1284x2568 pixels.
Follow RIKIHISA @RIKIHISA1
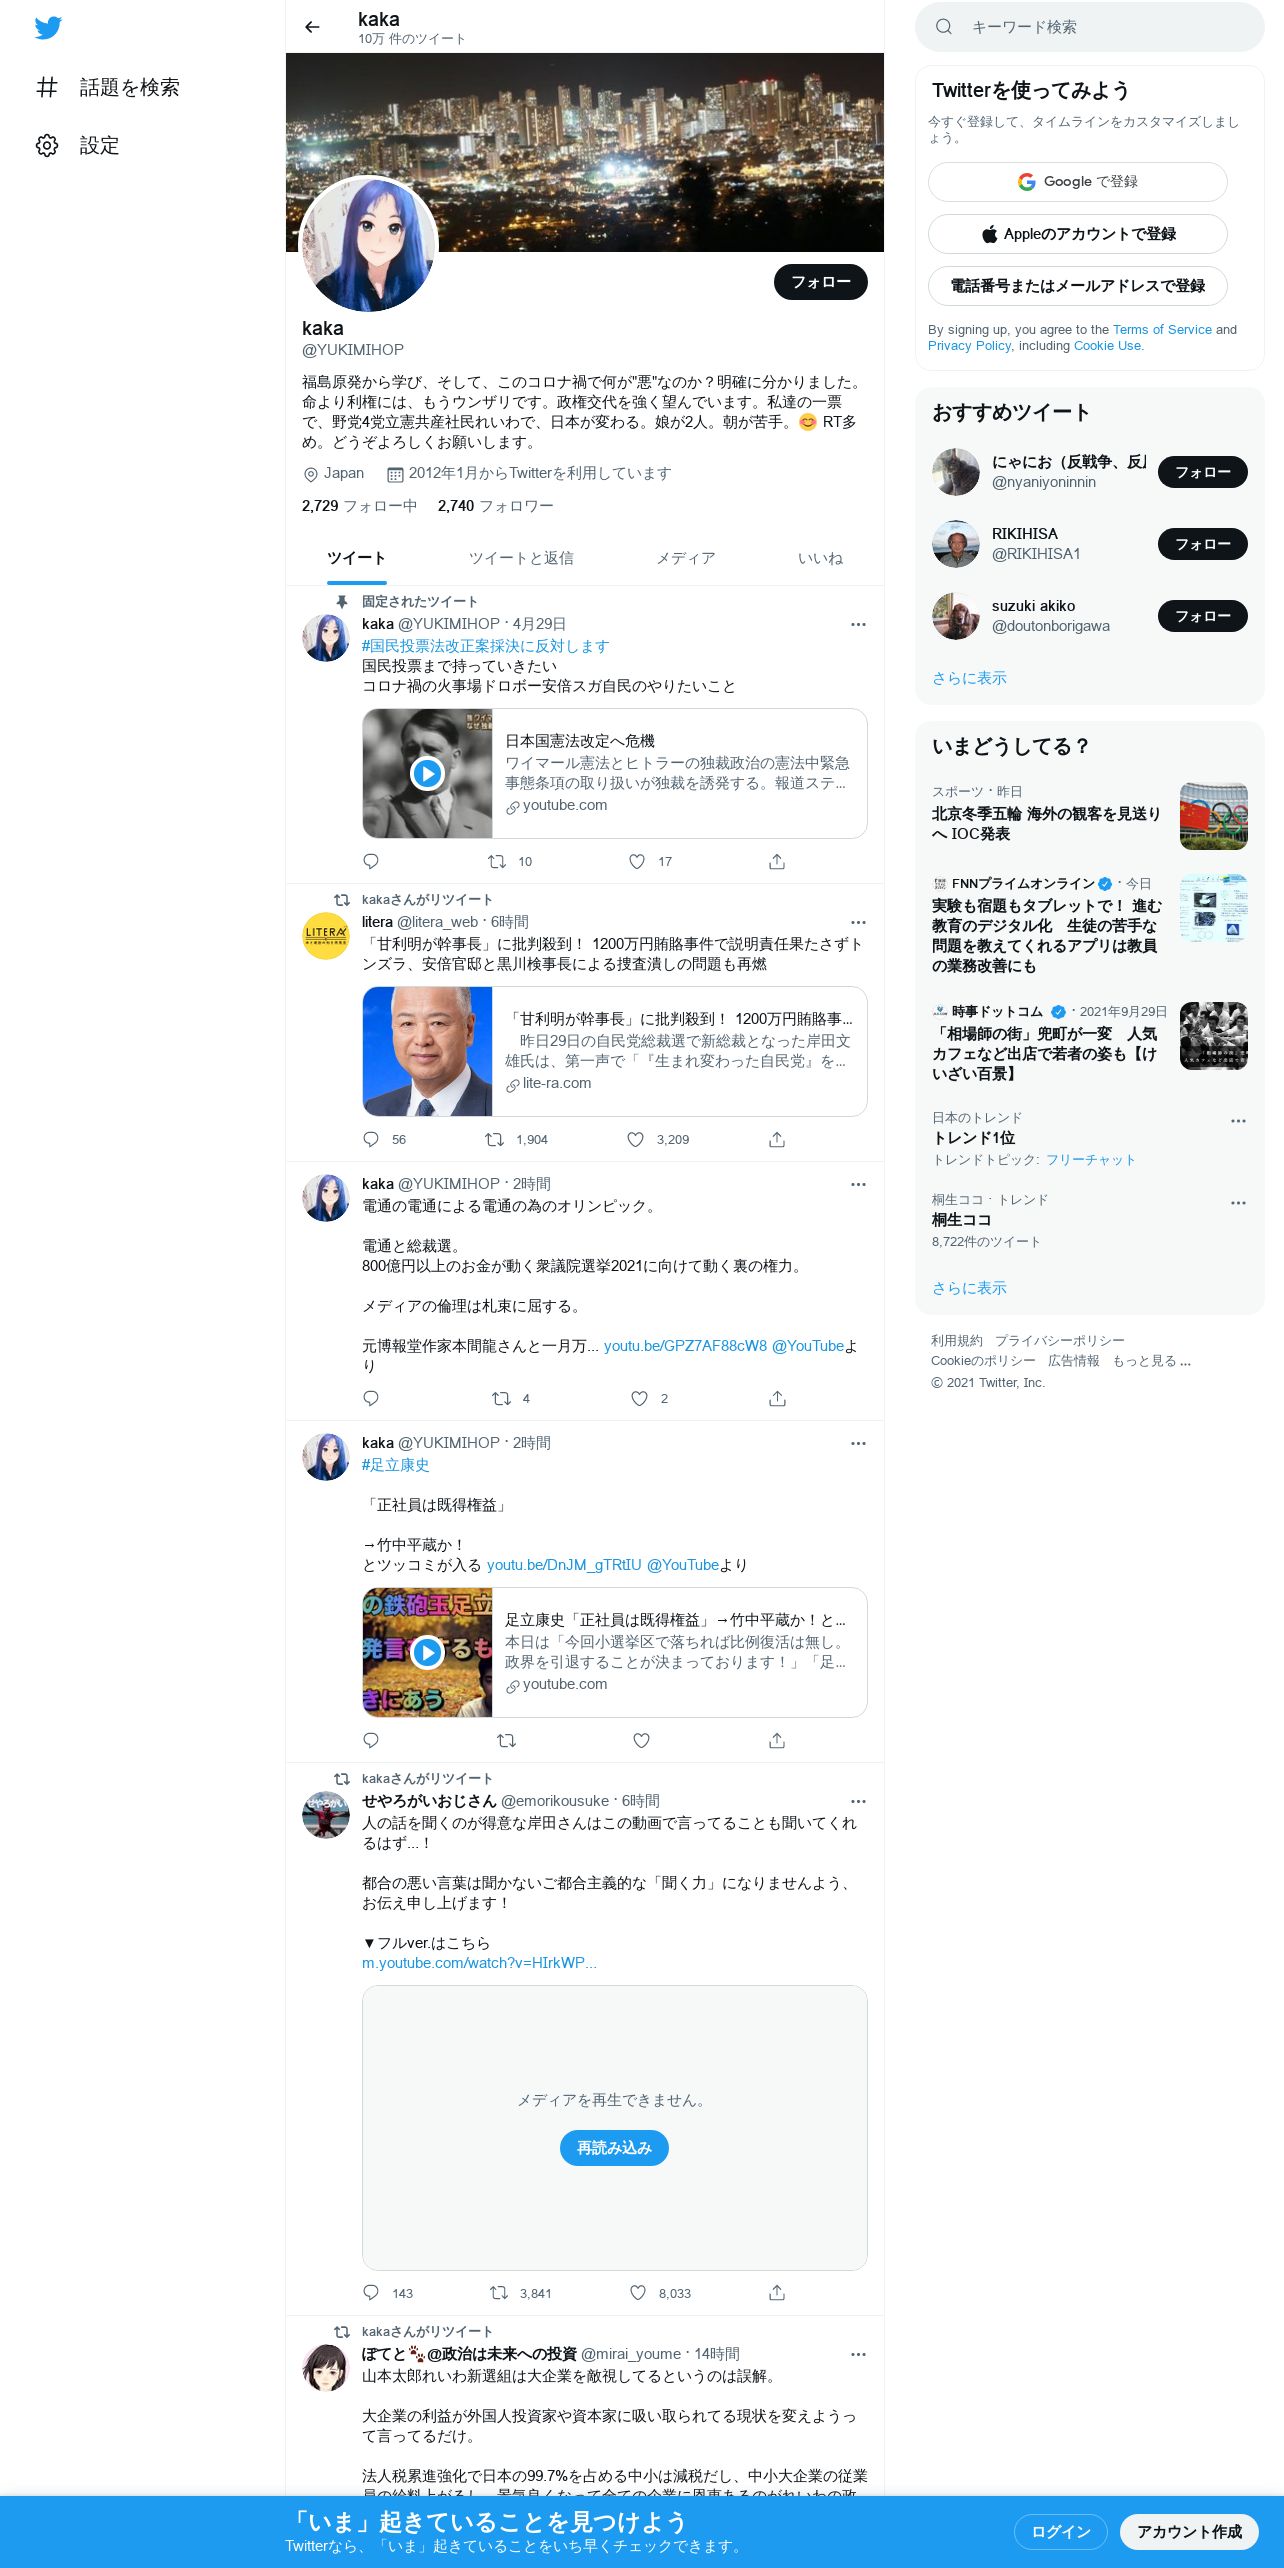(x=1202, y=544)
